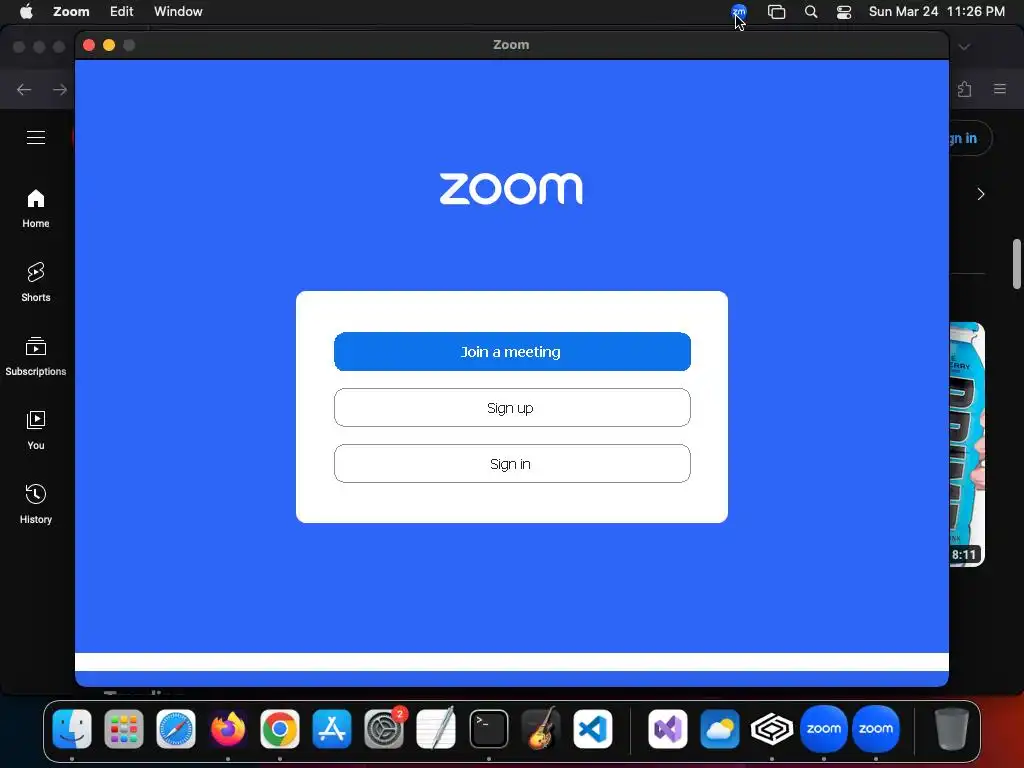The width and height of the screenshot is (1024, 768).
Task: Open the Edit menu
Action: (x=121, y=12)
